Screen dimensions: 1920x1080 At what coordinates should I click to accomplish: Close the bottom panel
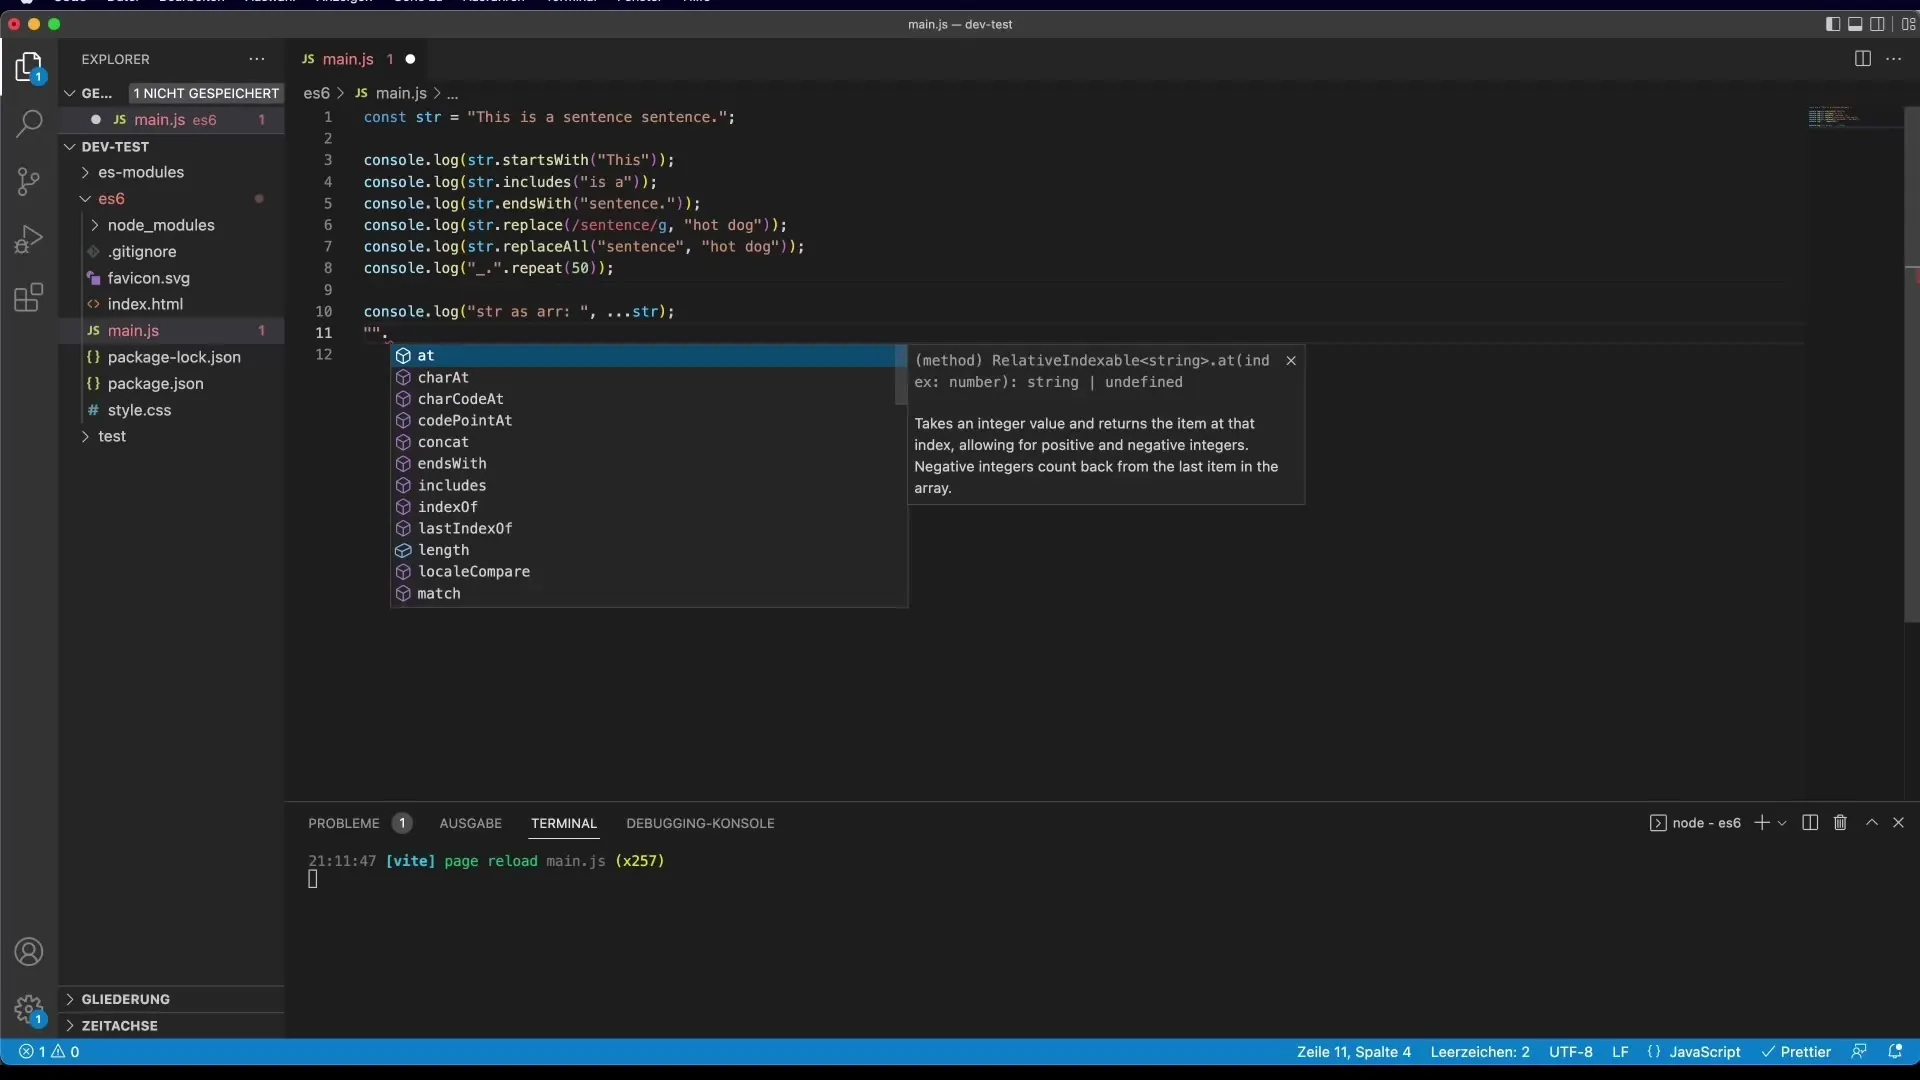[1898, 822]
